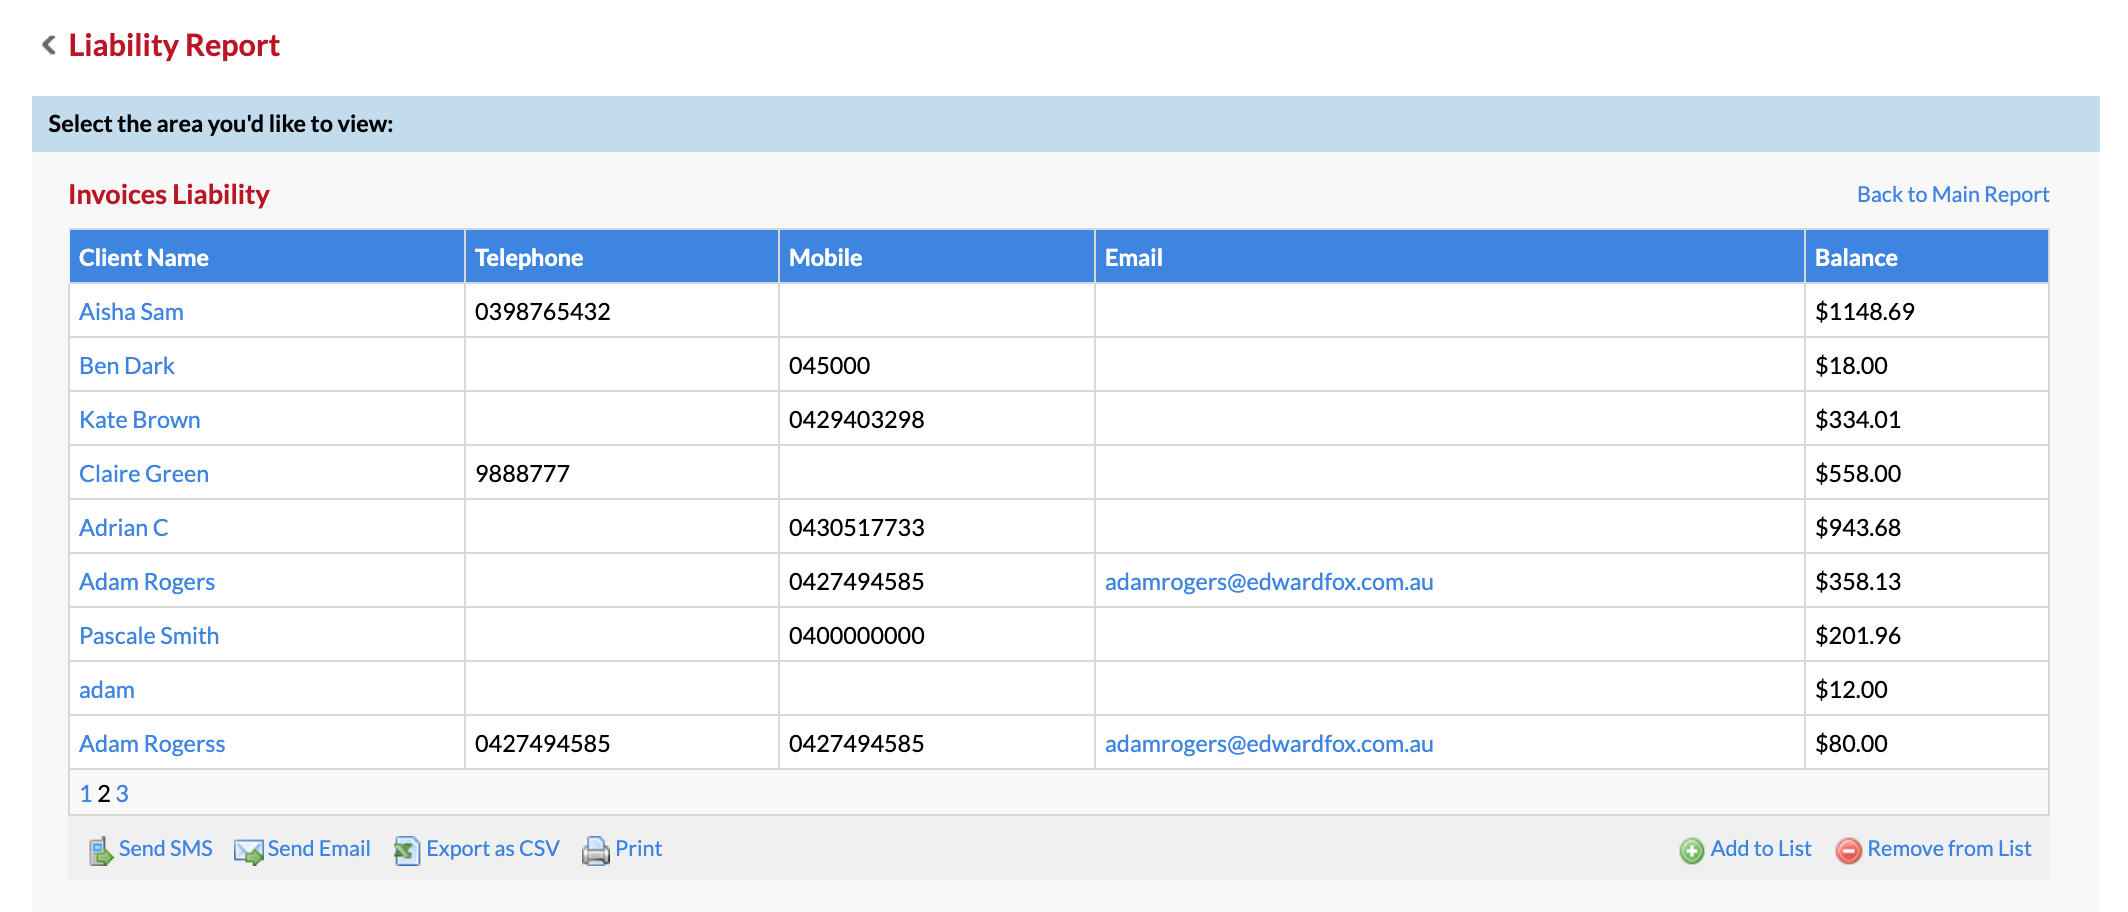Click Adam Rogerss mobile 0427494585
2128x912 pixels.
857,744
